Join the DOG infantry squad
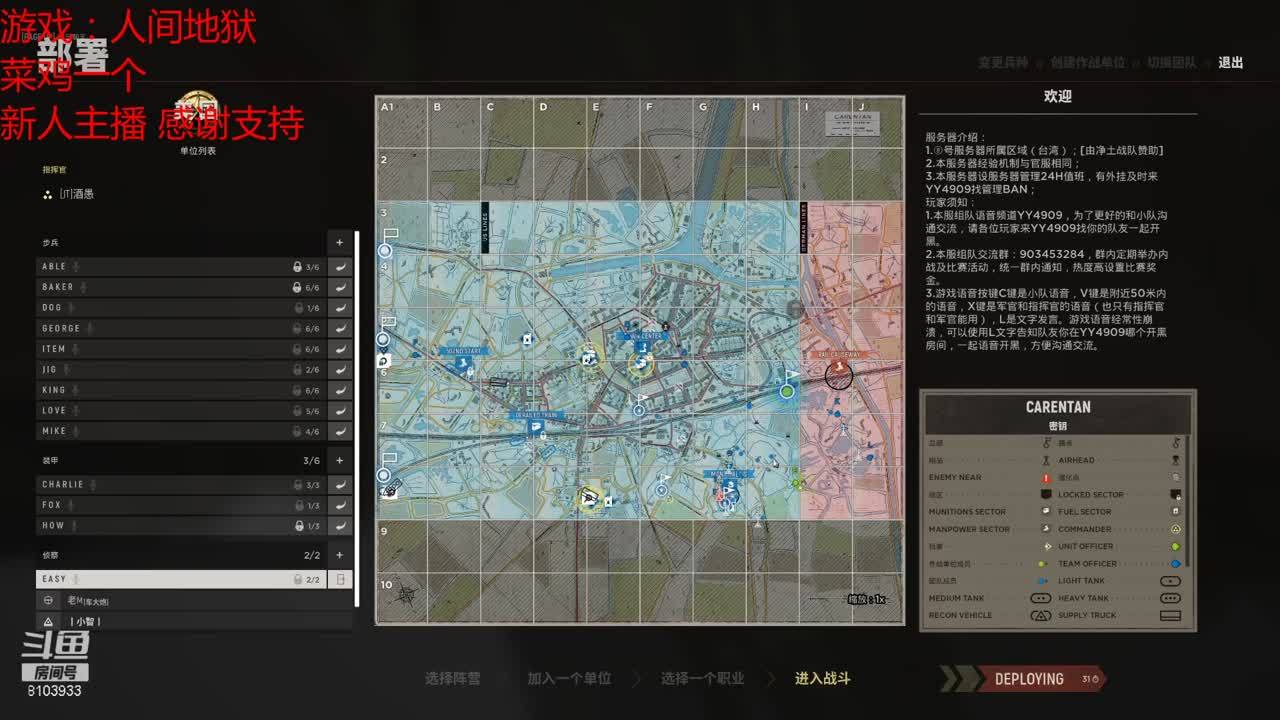 (340, 308)
